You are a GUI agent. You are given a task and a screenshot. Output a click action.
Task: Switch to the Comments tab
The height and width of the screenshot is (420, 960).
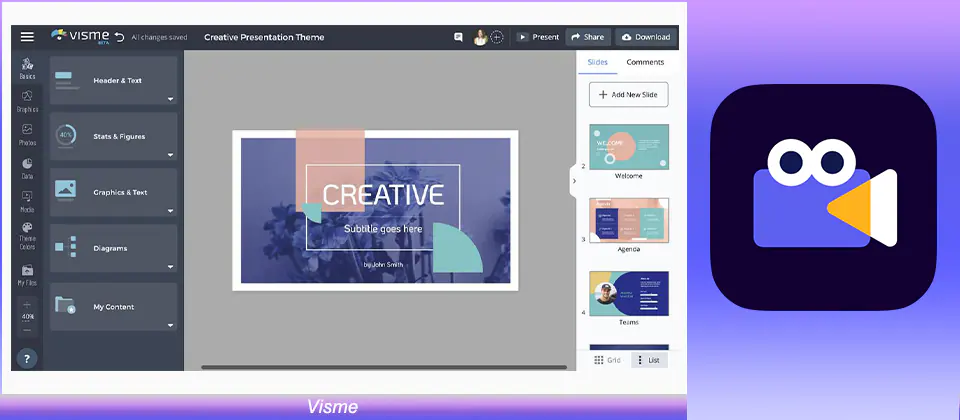[645, 62]
